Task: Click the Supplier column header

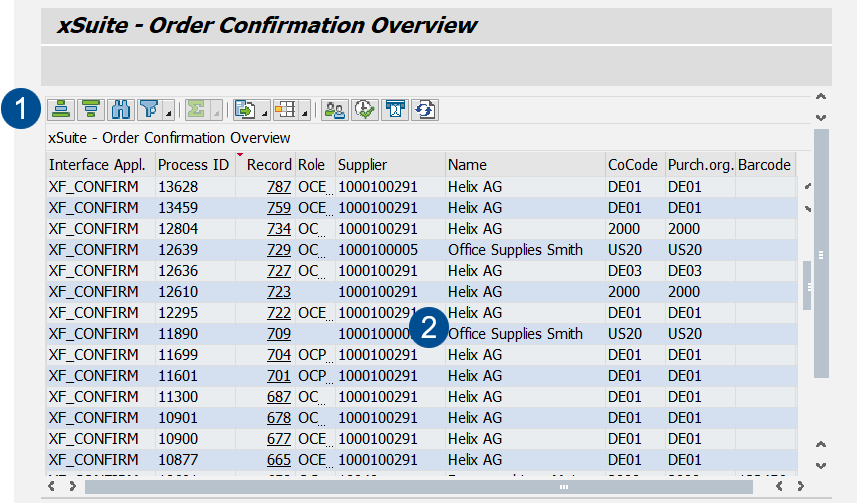Action: tap(362, 165)
